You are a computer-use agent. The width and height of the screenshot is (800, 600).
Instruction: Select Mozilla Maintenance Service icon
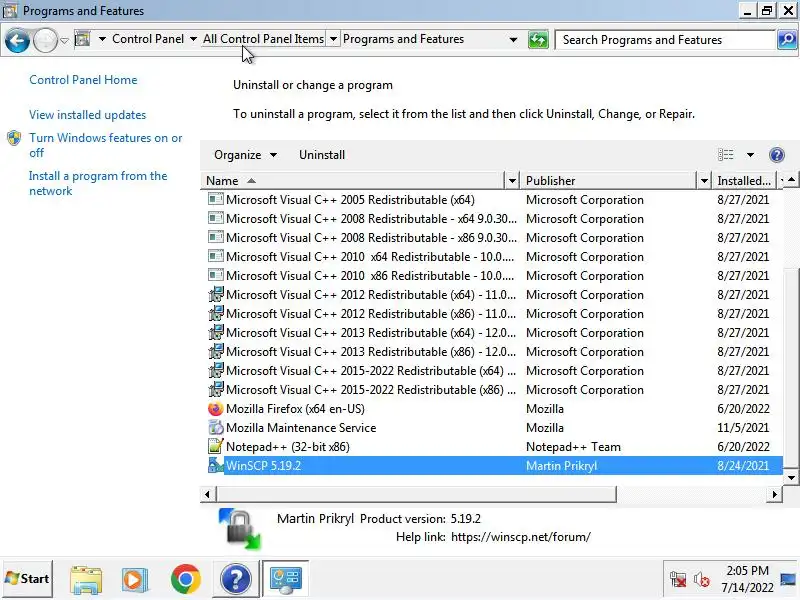coord(216,428)
